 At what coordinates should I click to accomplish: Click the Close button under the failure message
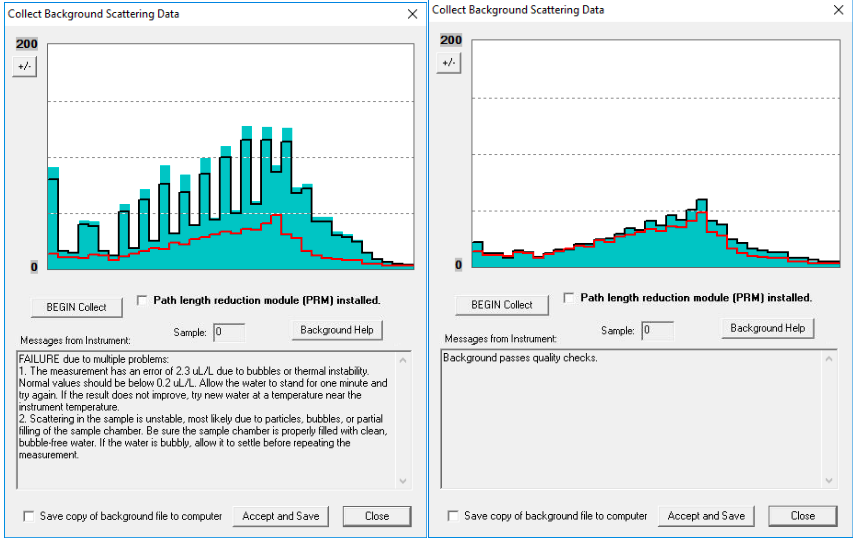pyautogui.click(x=377, y=516)
